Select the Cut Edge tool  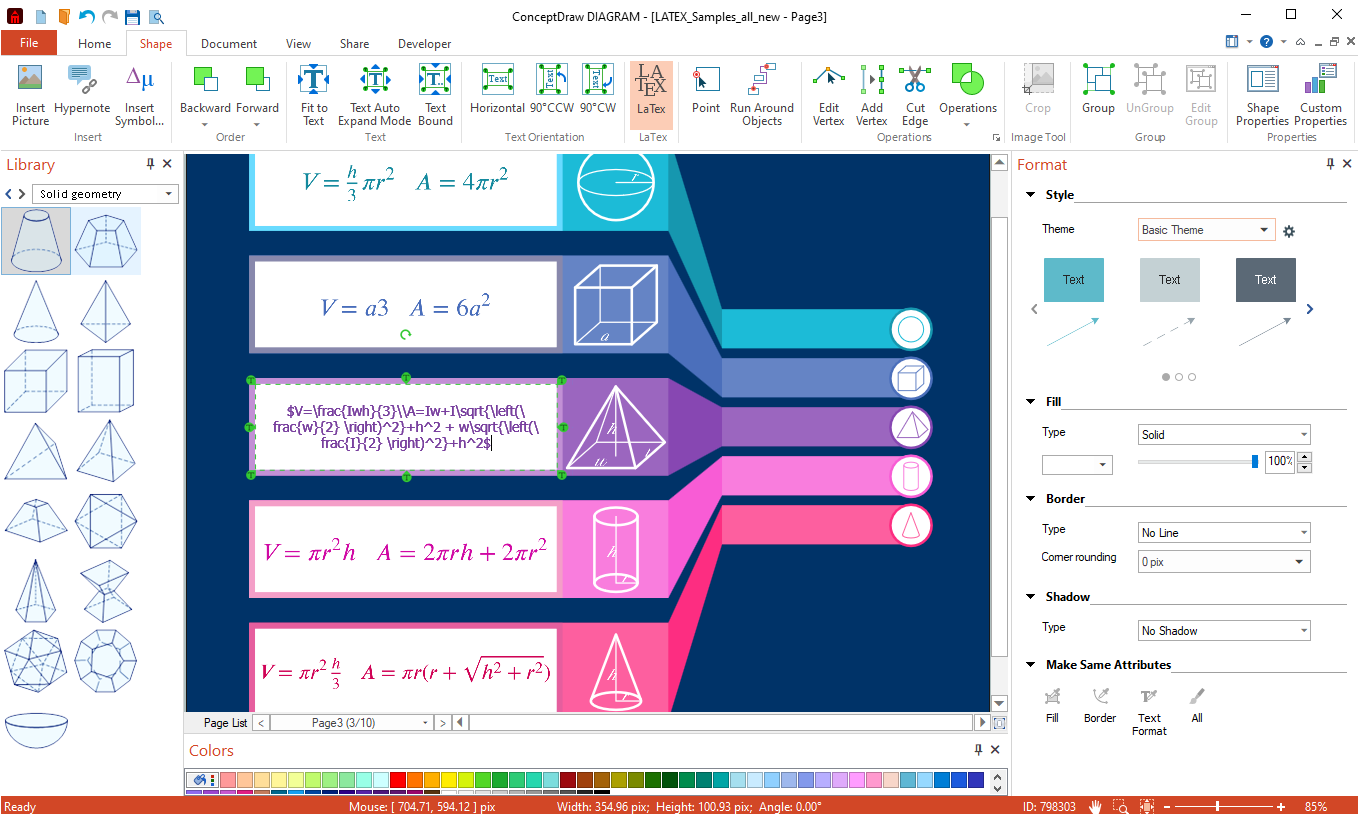(914, 95)
